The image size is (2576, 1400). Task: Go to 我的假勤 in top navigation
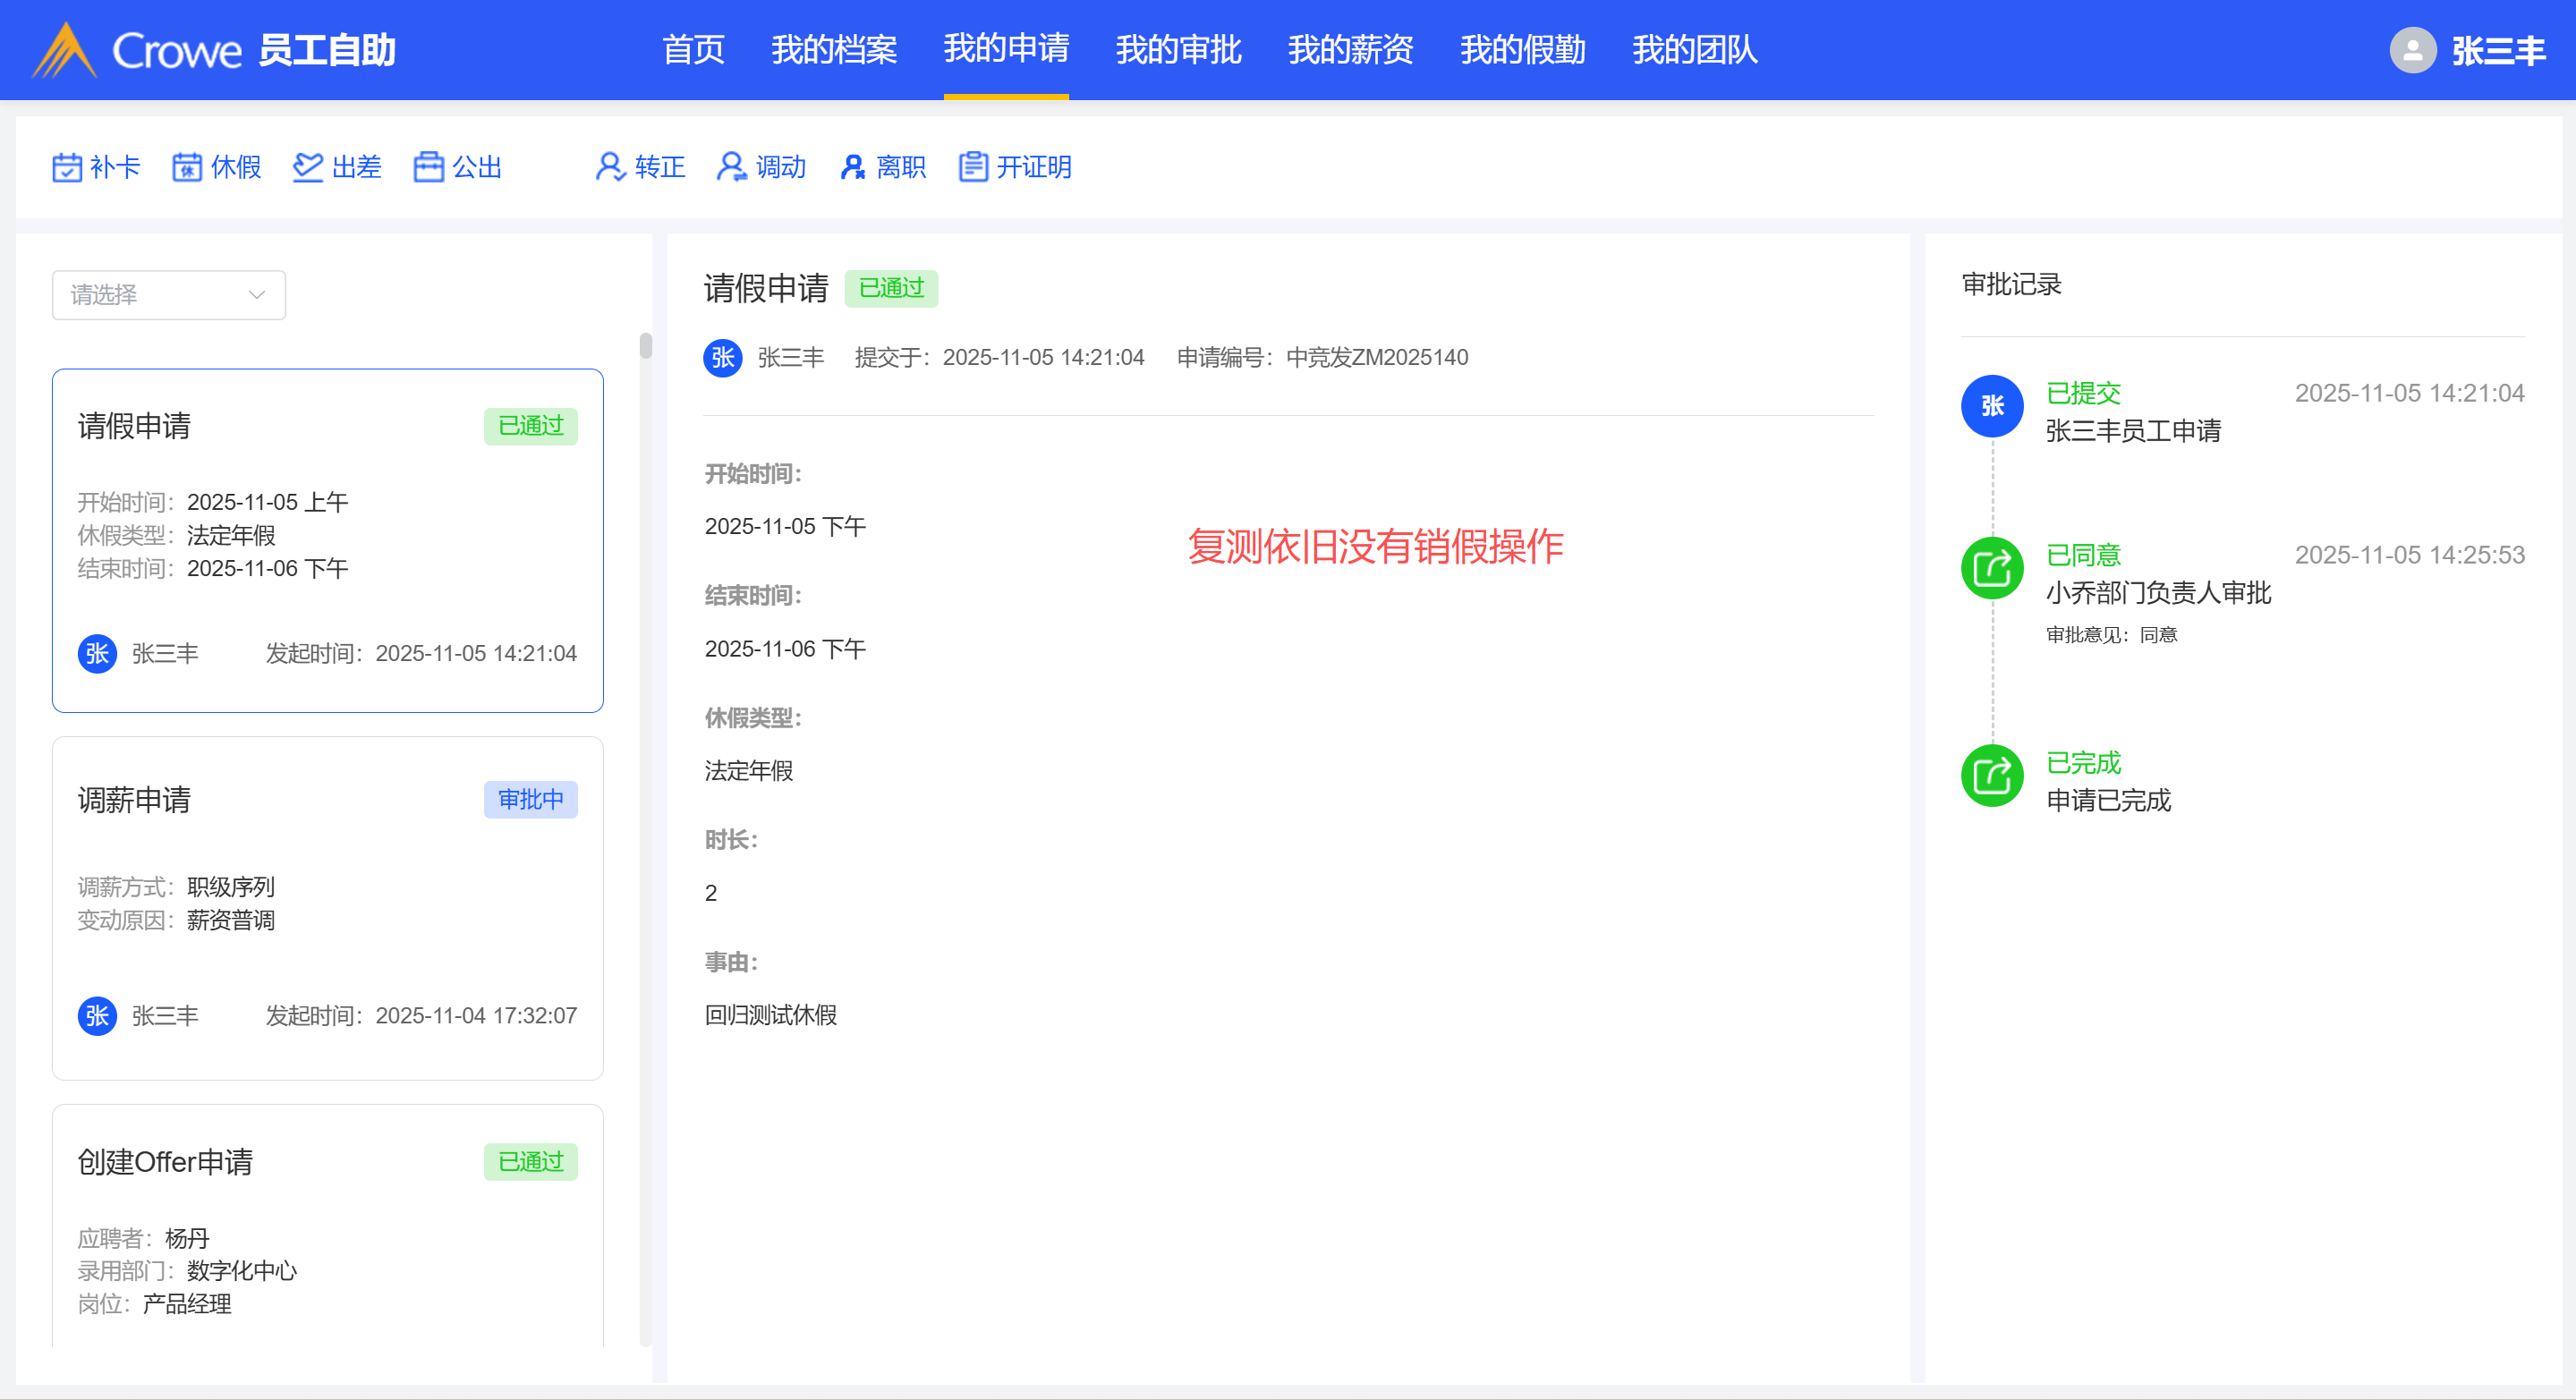[1522, 50]
